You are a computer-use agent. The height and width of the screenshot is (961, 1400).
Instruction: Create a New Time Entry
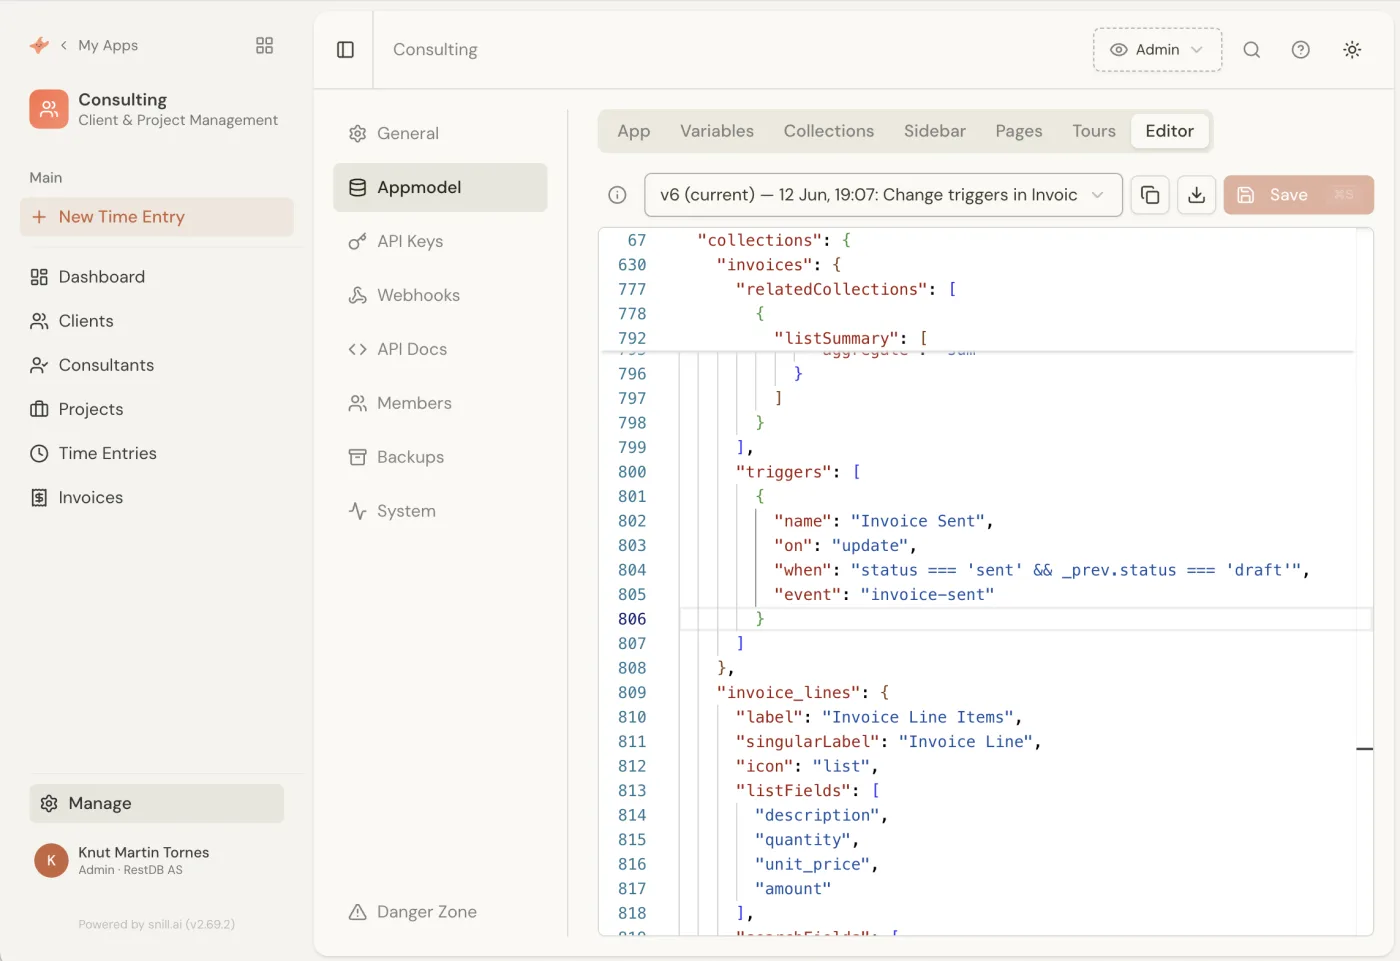[157, 217]
